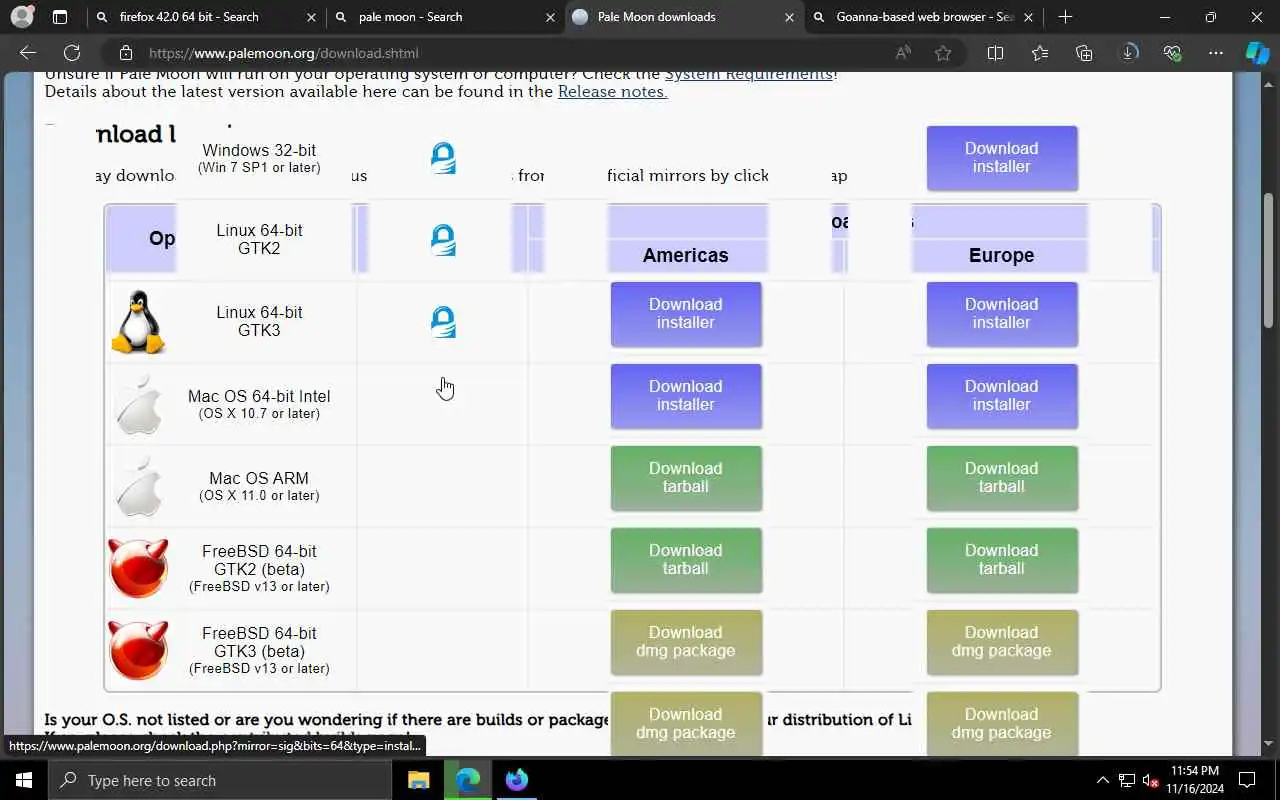
Task: Click the signature icon for Windows 32-bit
Action: [443, 158]
